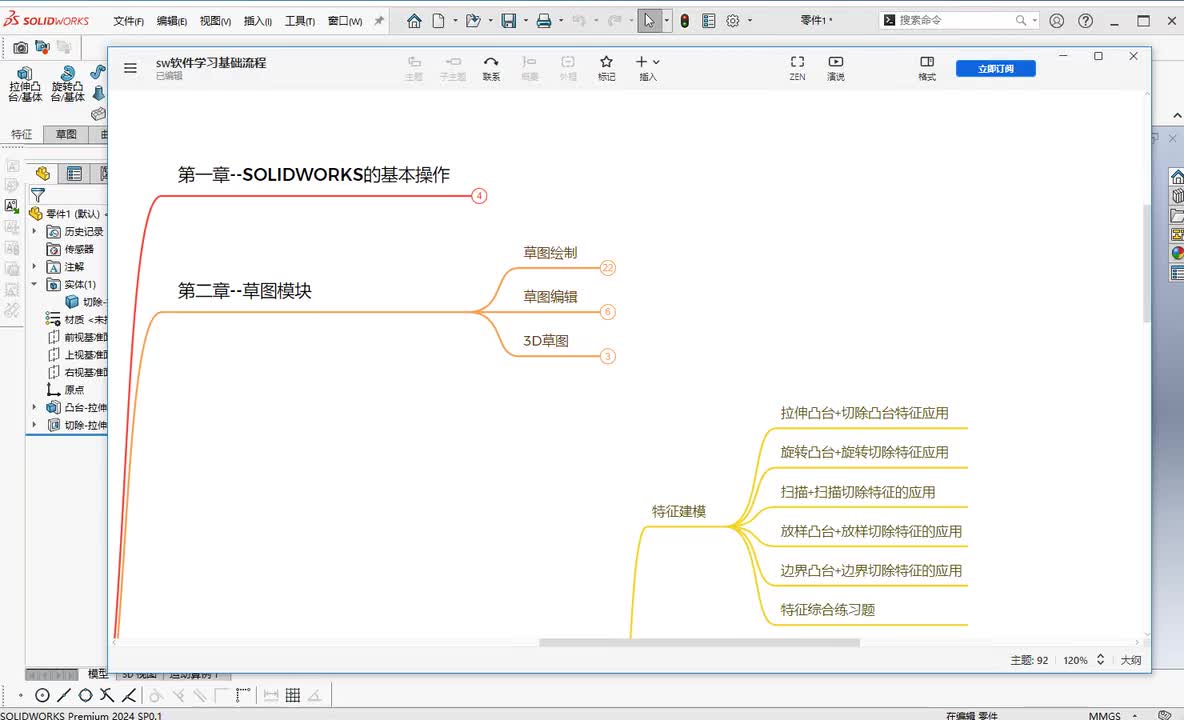This screenshot has height=720, width=1184.
Task: Enter ZEN mode in mind map
Action: pyautogui.click(x=797, y=68)
